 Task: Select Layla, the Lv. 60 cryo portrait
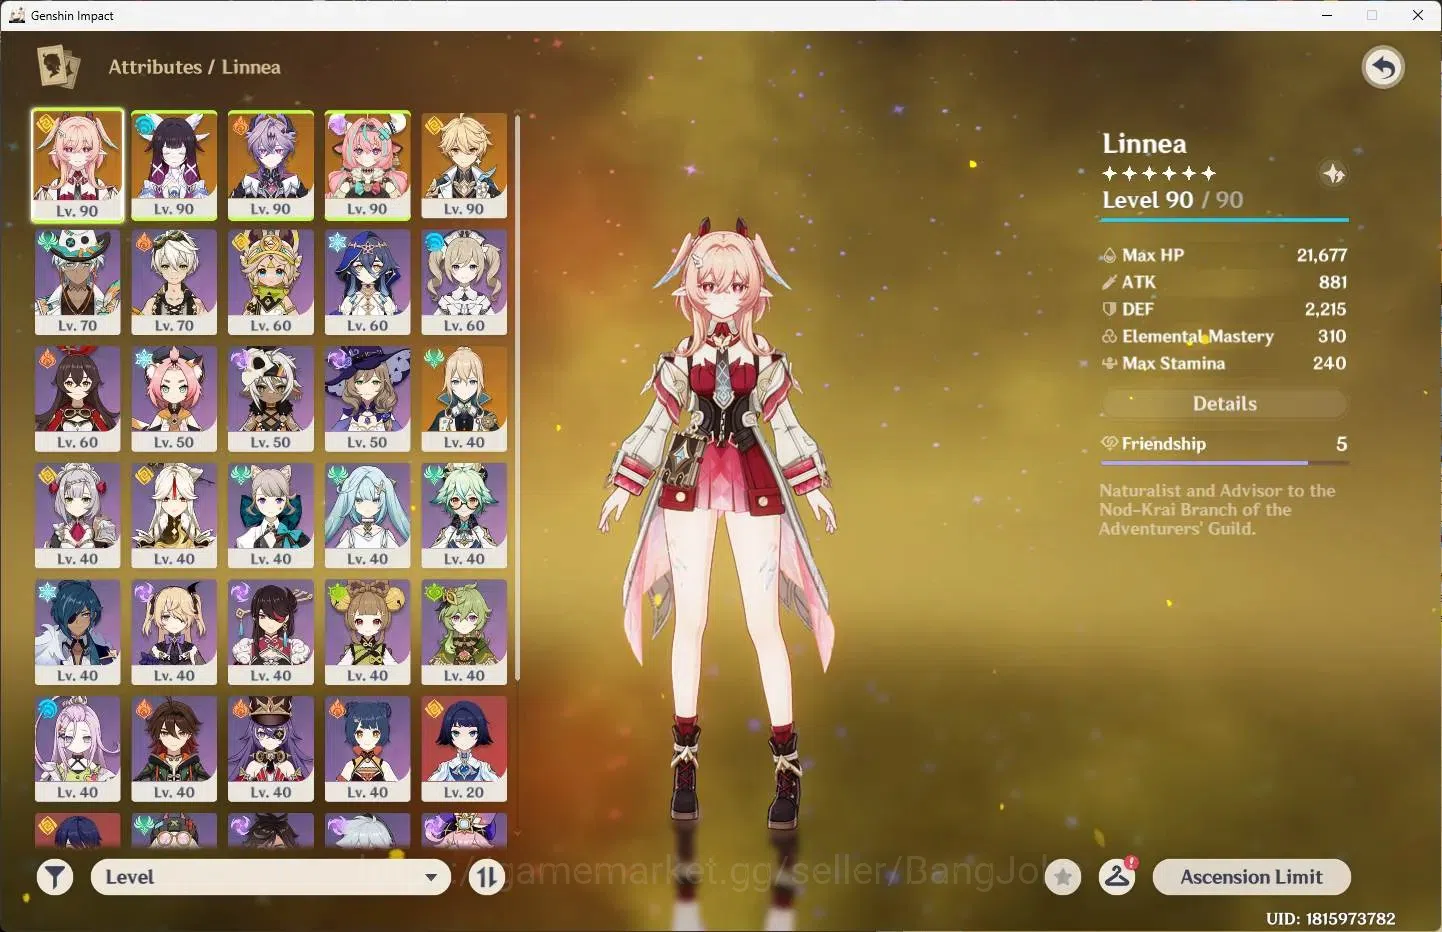pos(367,282)
